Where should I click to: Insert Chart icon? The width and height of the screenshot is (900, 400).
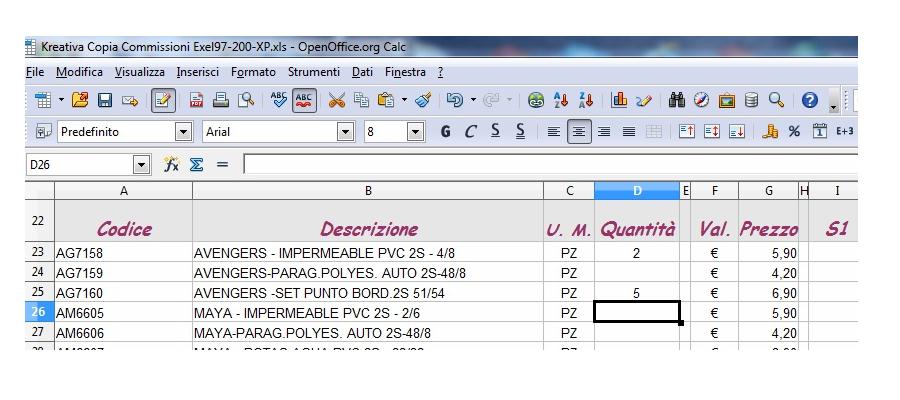(619, 100)
